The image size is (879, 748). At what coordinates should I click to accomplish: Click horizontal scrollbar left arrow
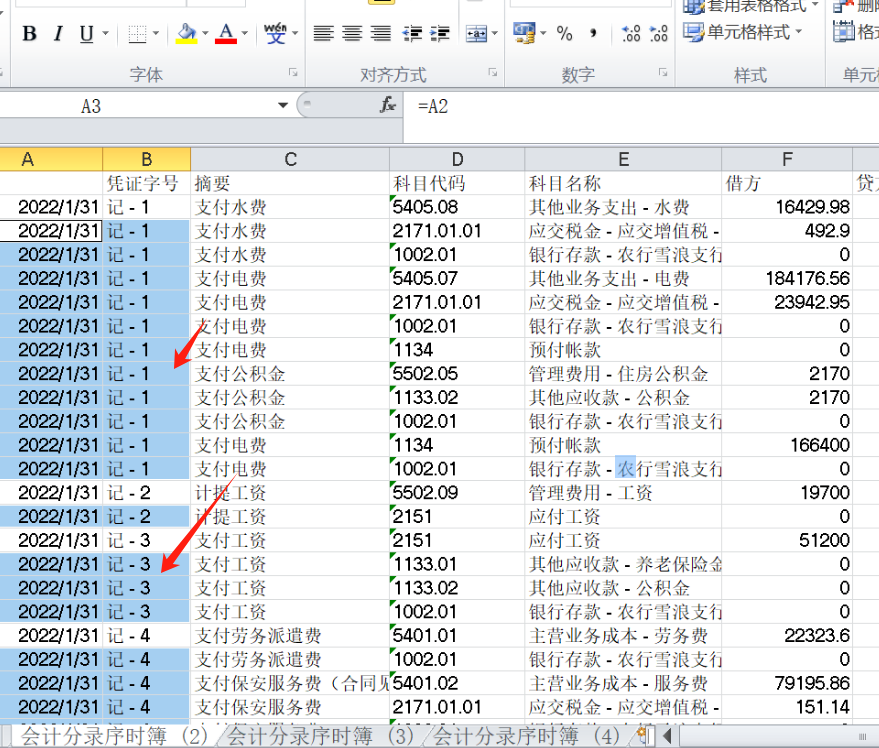click(667, 735)
